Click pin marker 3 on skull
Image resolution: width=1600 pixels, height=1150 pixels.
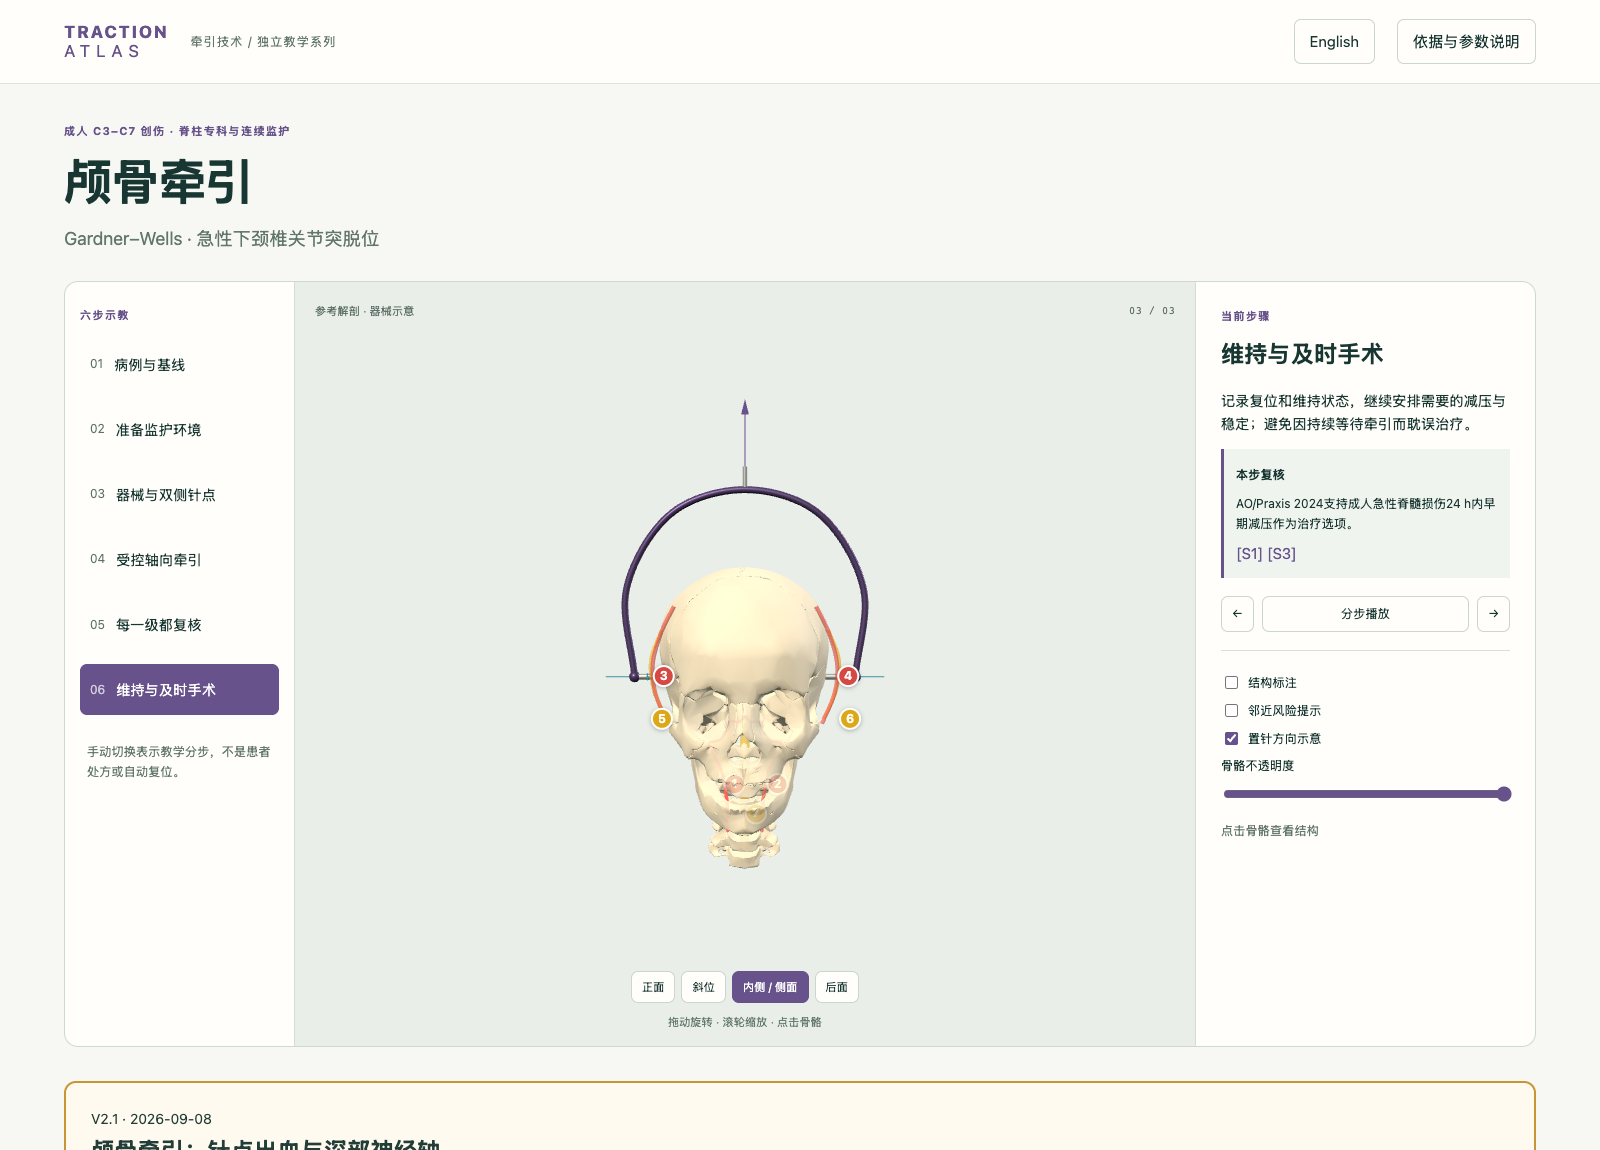point(663,676)
